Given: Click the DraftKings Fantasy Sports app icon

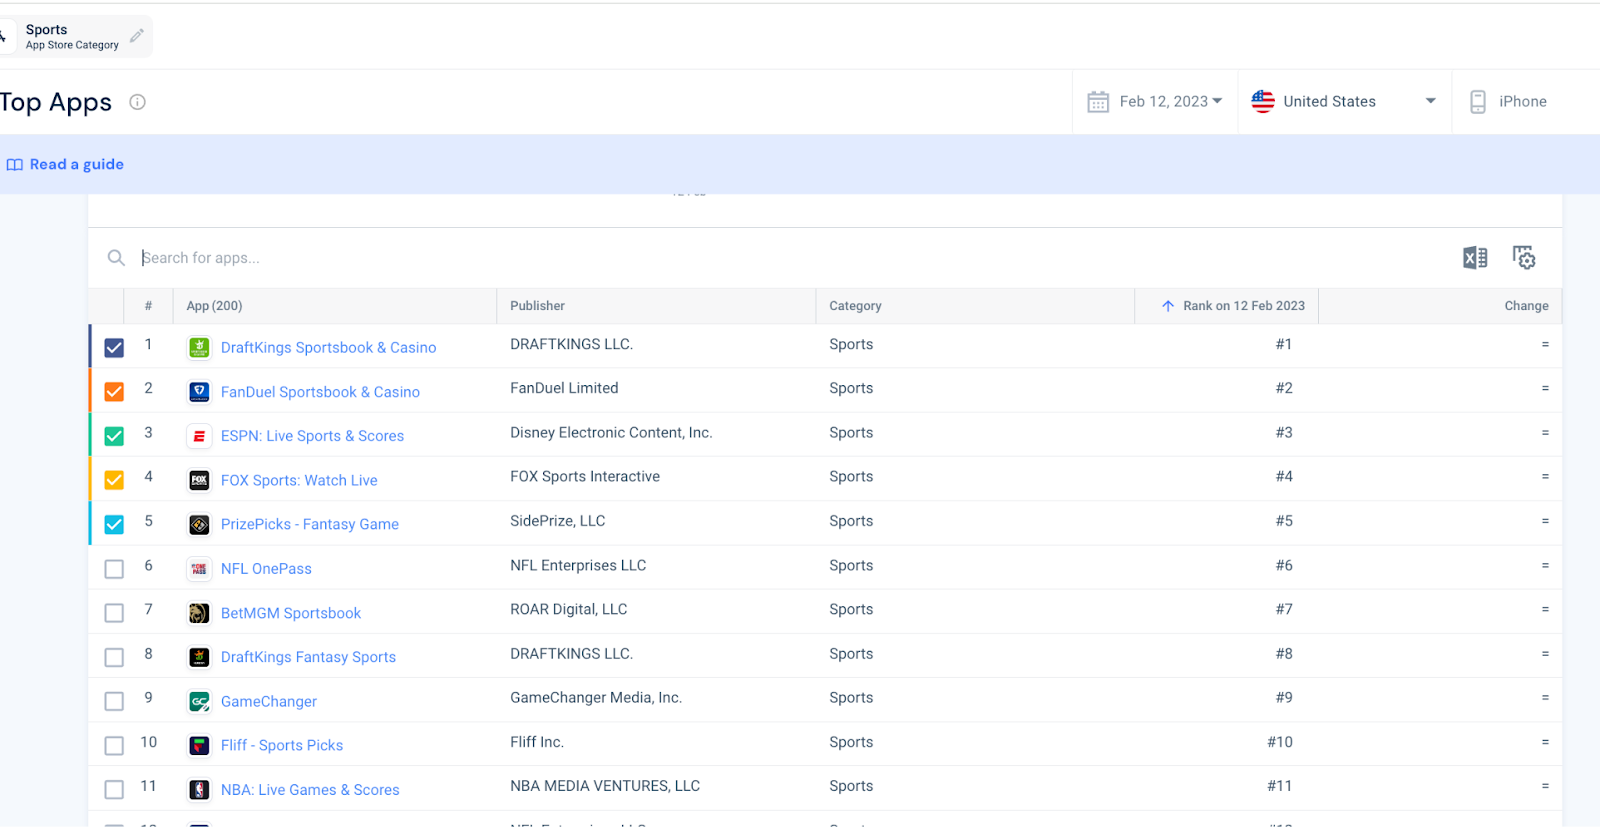Looking at the screenshot, I should click(x=199, y=657).
